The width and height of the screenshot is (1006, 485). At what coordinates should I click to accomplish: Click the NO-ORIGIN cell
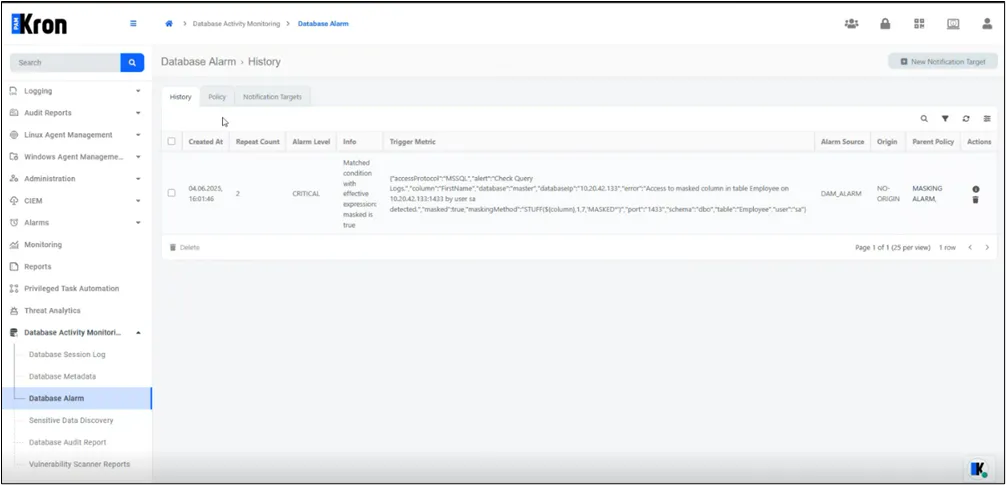(x=889, y=194)
